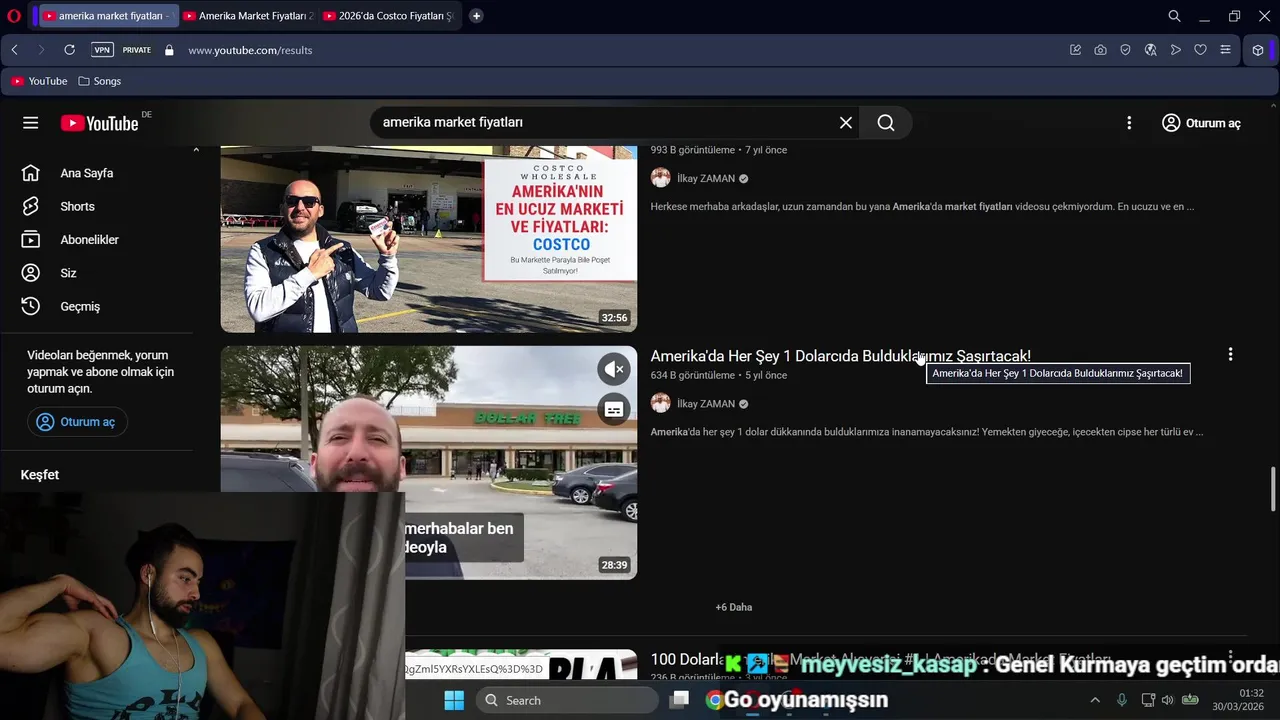The height and width of the screenshot is (720, 1280).
Task: Reload the current page
Action: click(x=69, y=50)
